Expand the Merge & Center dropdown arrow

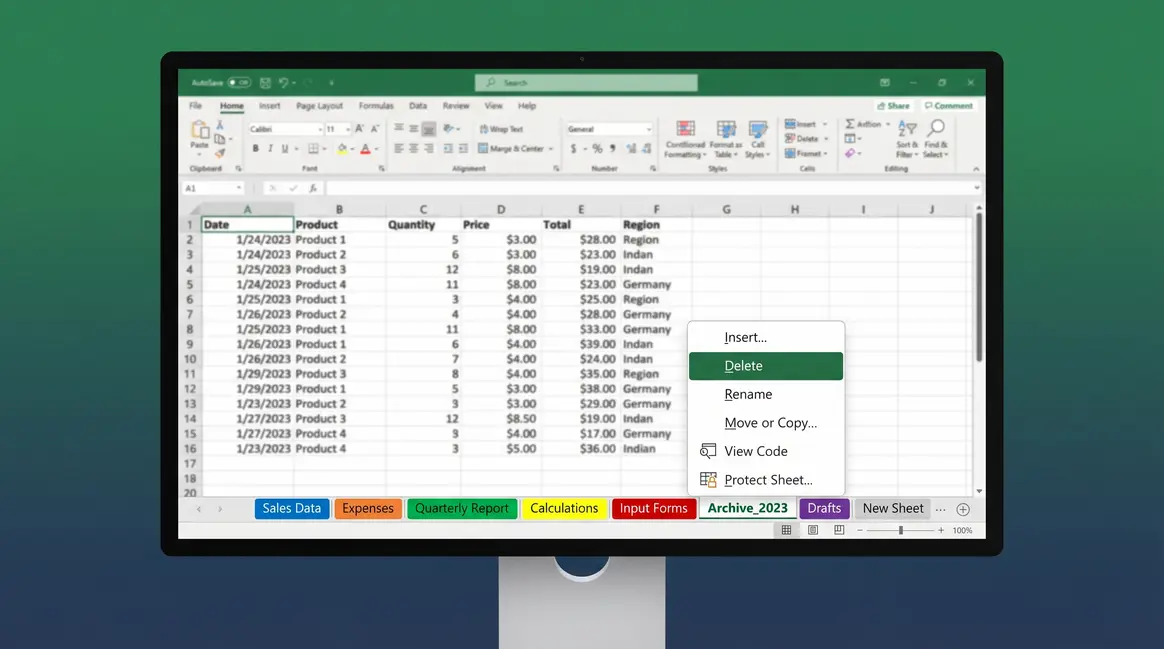pos(551,149)
